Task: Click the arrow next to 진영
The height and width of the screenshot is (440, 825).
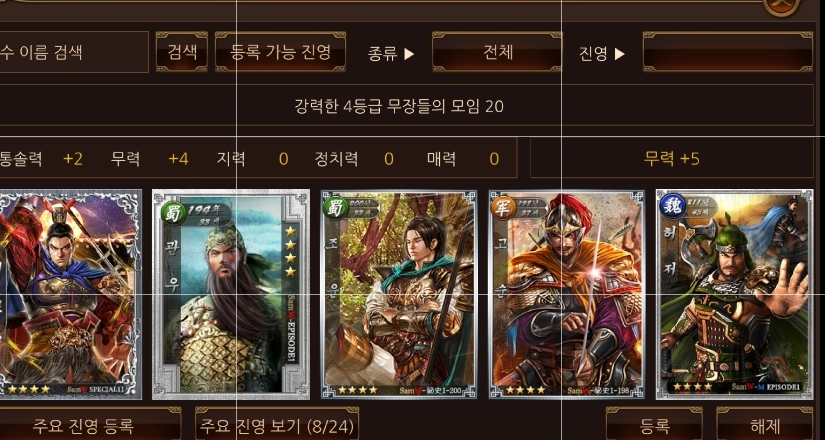Action: coord(619,53)
